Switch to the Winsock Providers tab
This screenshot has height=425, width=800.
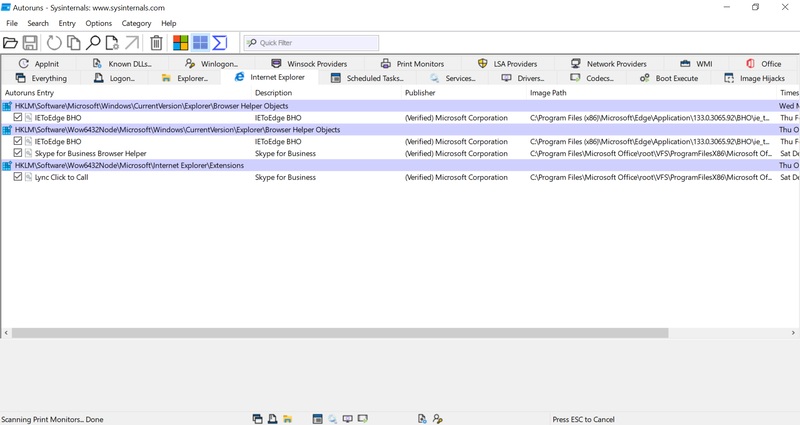(x=309, y=63)
